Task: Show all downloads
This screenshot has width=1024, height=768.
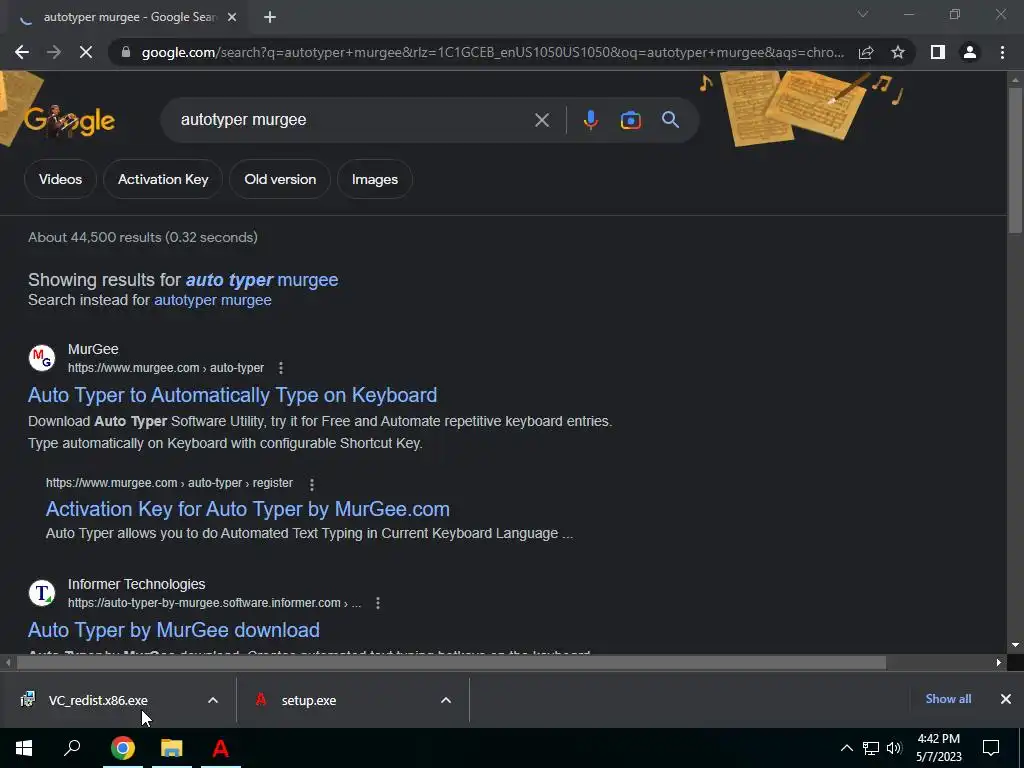Action: point(948,699)
